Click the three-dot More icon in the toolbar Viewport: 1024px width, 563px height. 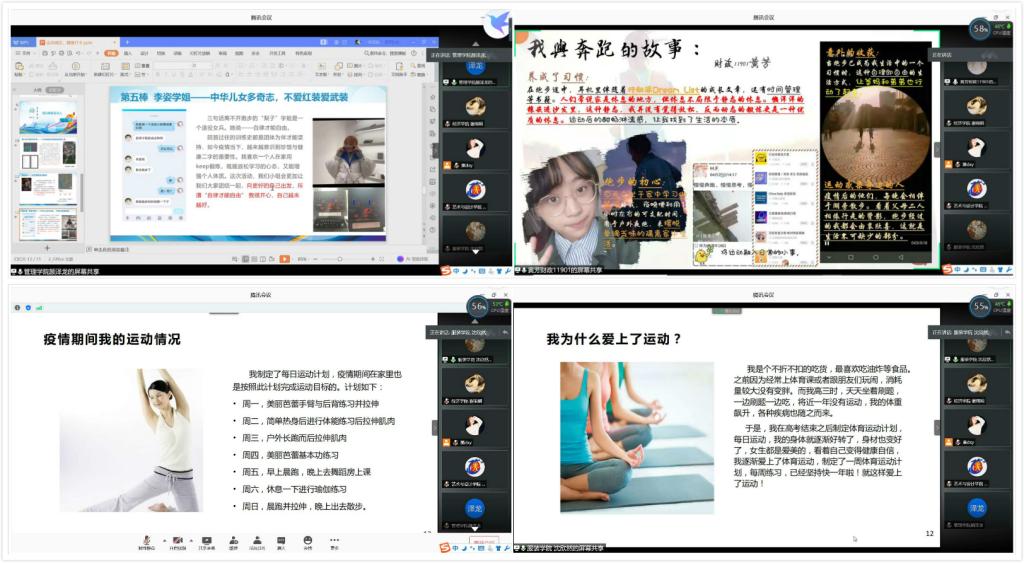pos(334,540)
